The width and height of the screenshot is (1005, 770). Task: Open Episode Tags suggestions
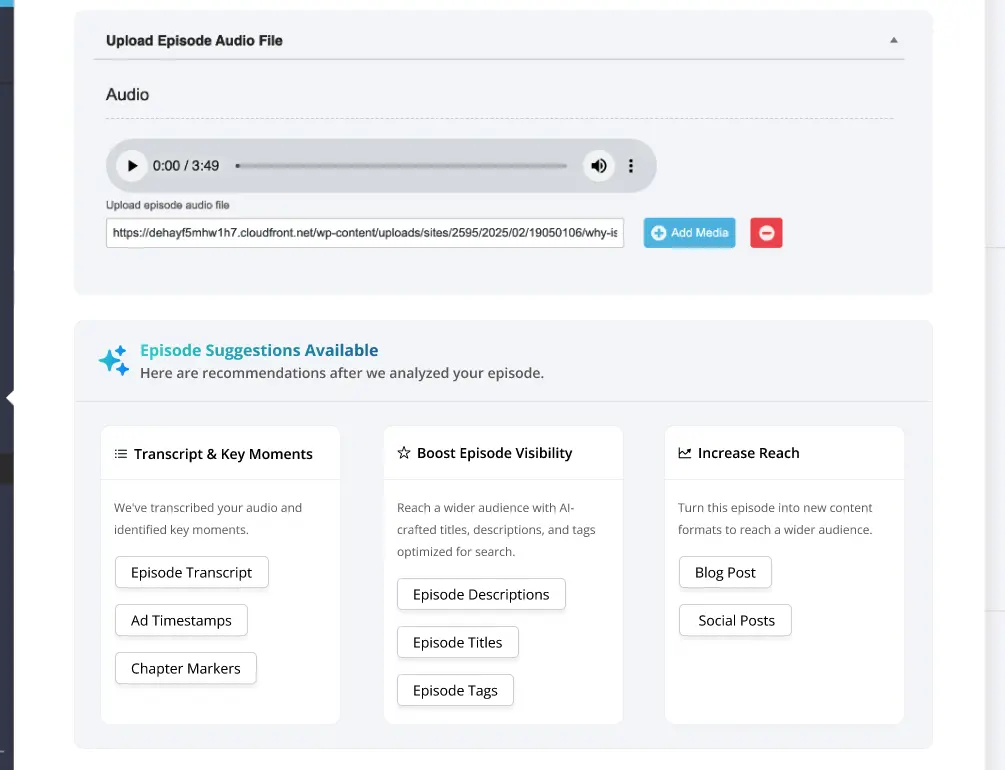[455, 691]
